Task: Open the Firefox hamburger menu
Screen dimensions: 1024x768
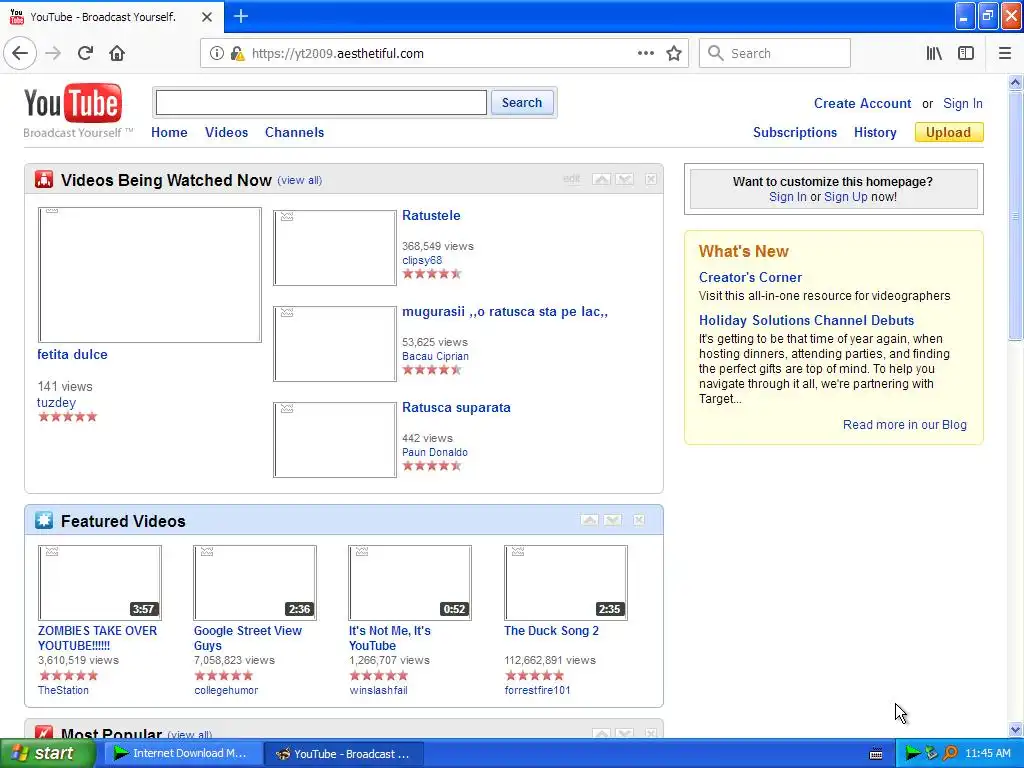Action: 1004,53
